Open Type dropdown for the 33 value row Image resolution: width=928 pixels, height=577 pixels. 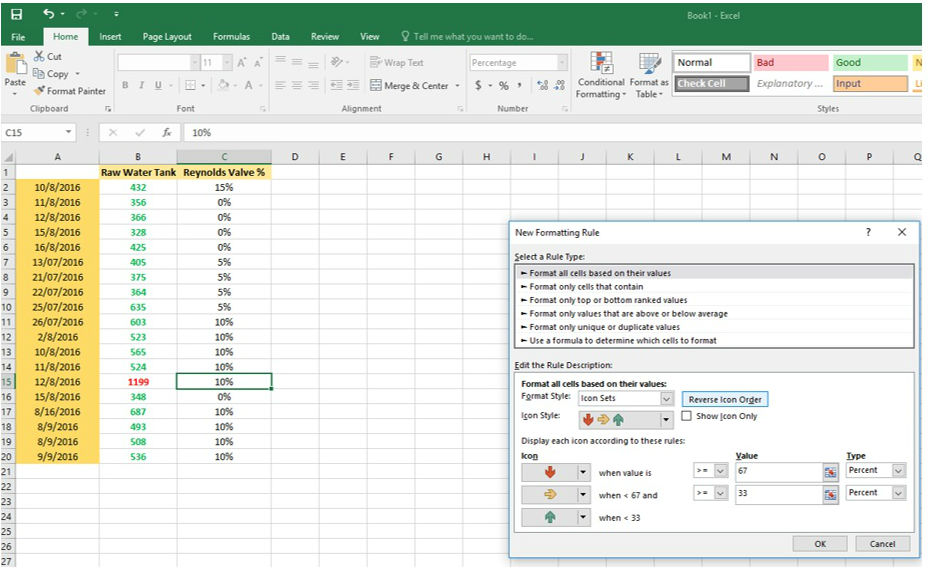point(898,493)
